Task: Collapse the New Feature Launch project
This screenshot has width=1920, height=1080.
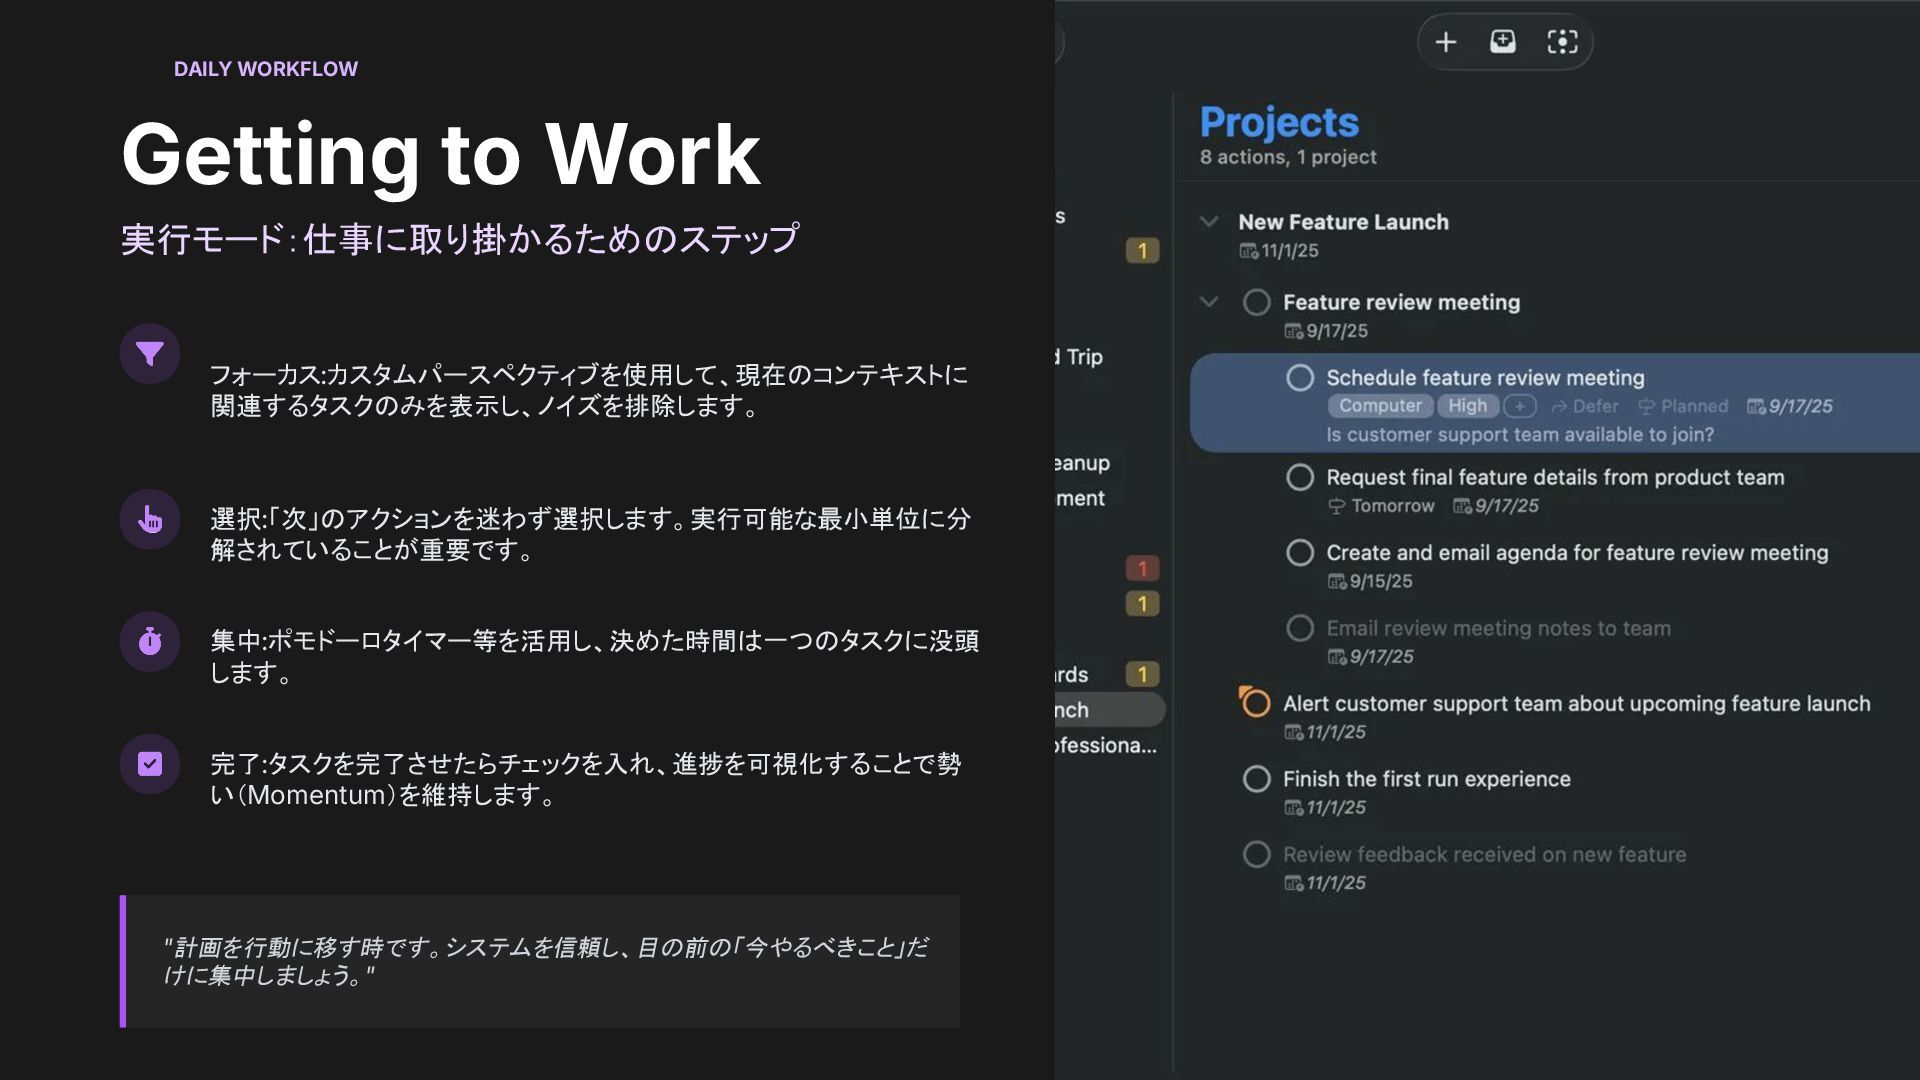Action: [1209, 222]
